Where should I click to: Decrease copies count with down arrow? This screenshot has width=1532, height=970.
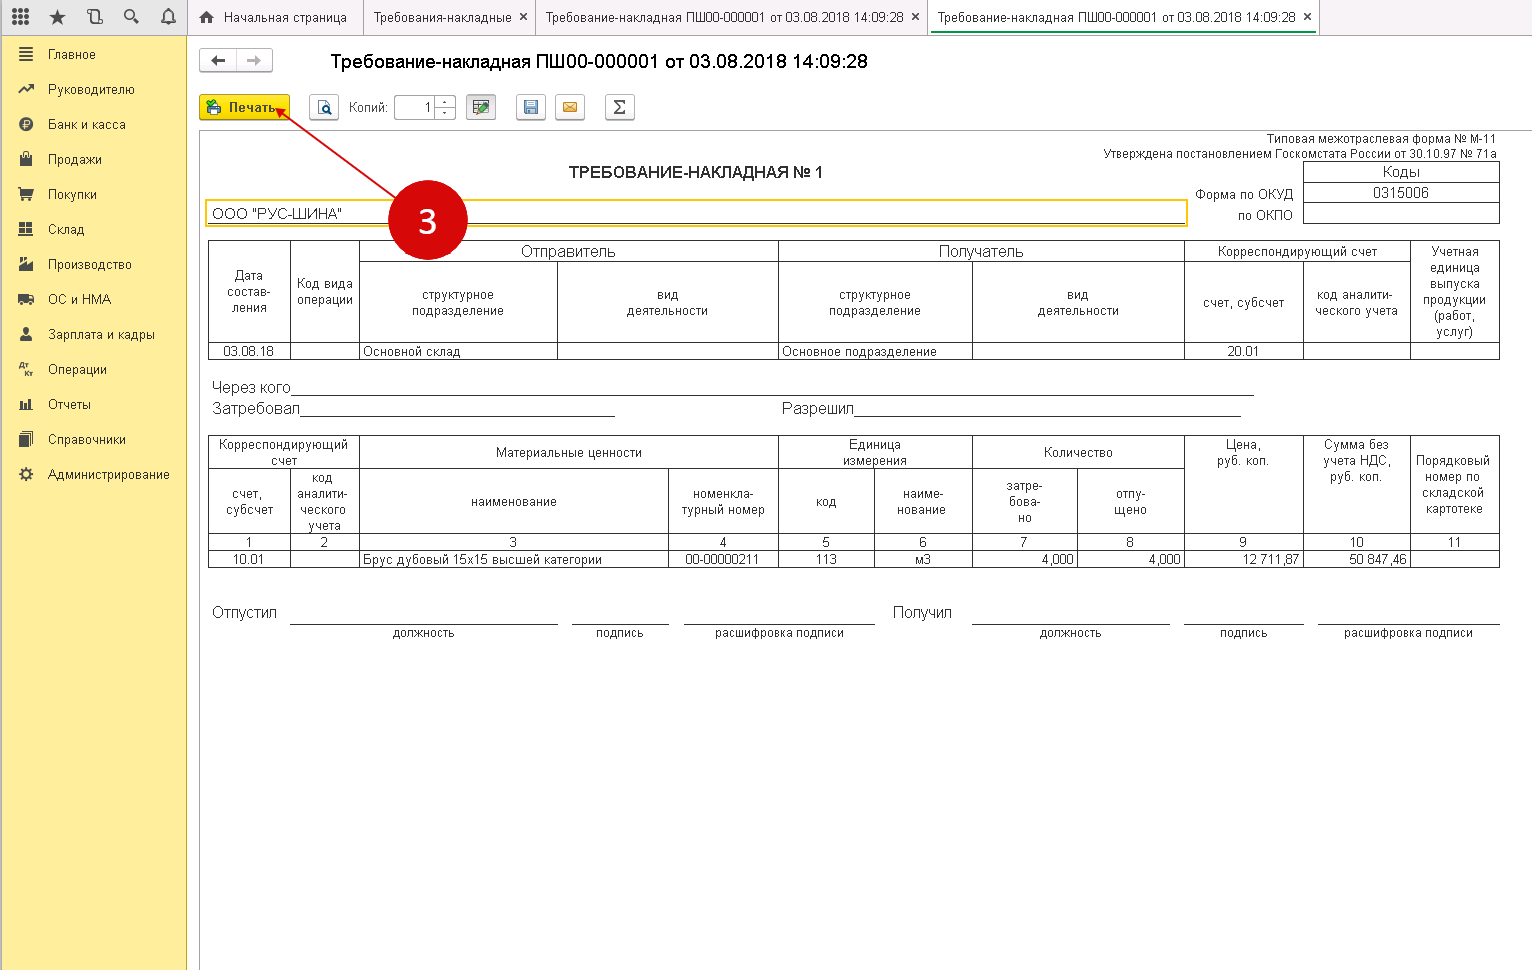446,113
